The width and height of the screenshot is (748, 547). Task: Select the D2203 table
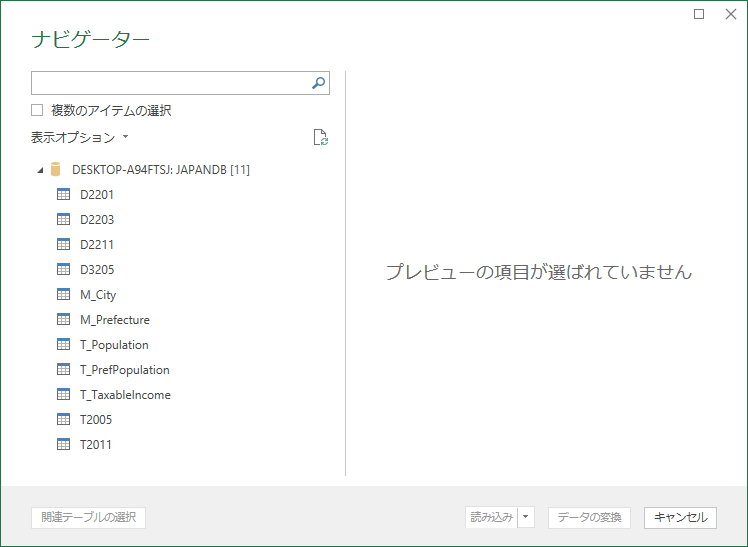[x=97, y=220]
